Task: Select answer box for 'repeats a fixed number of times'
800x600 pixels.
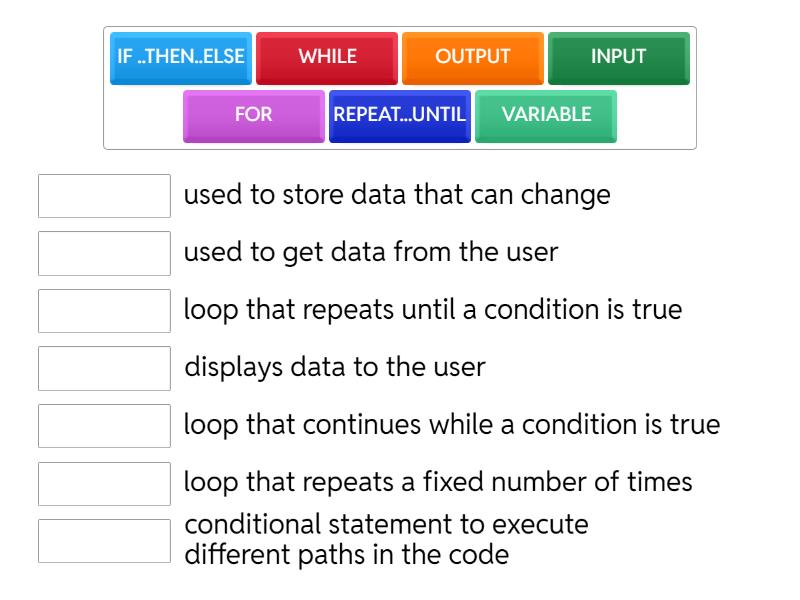Action: point(104,483)
